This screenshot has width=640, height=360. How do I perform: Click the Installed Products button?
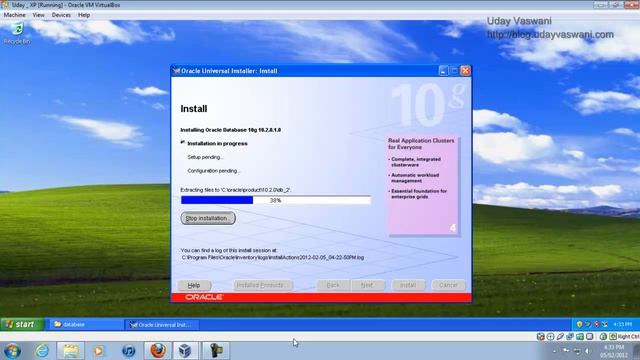coord(263,285)
